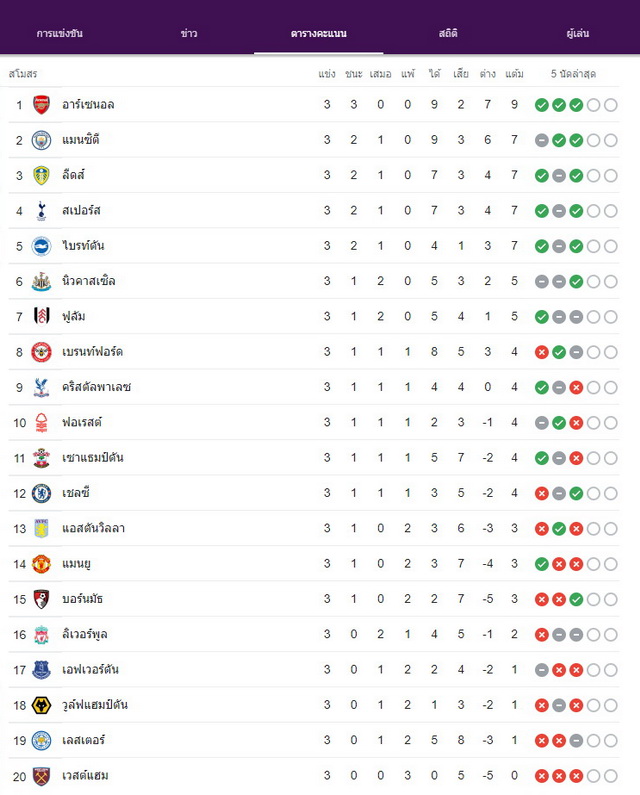Open the อาร์เซนอล team name link

[x=88, y=105]
